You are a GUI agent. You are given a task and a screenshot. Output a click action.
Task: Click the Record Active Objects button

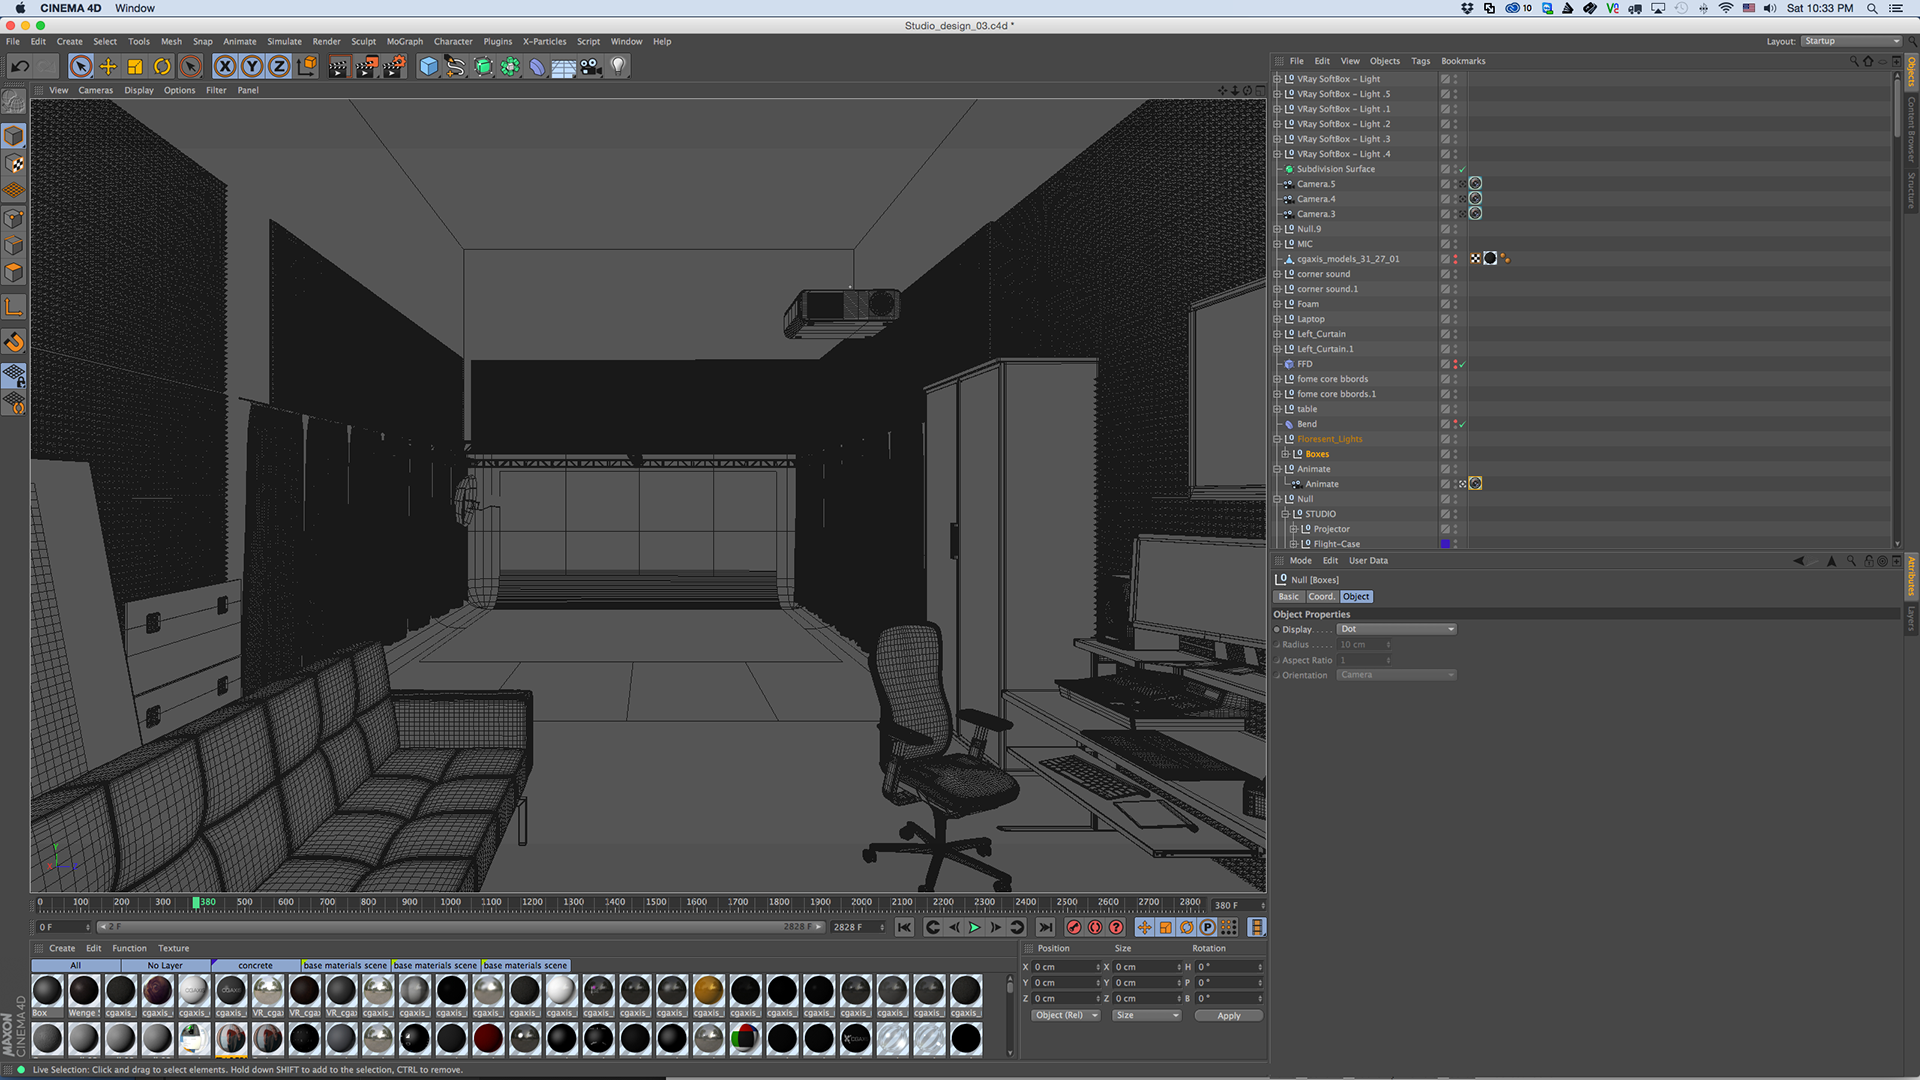coord(1074,927)
